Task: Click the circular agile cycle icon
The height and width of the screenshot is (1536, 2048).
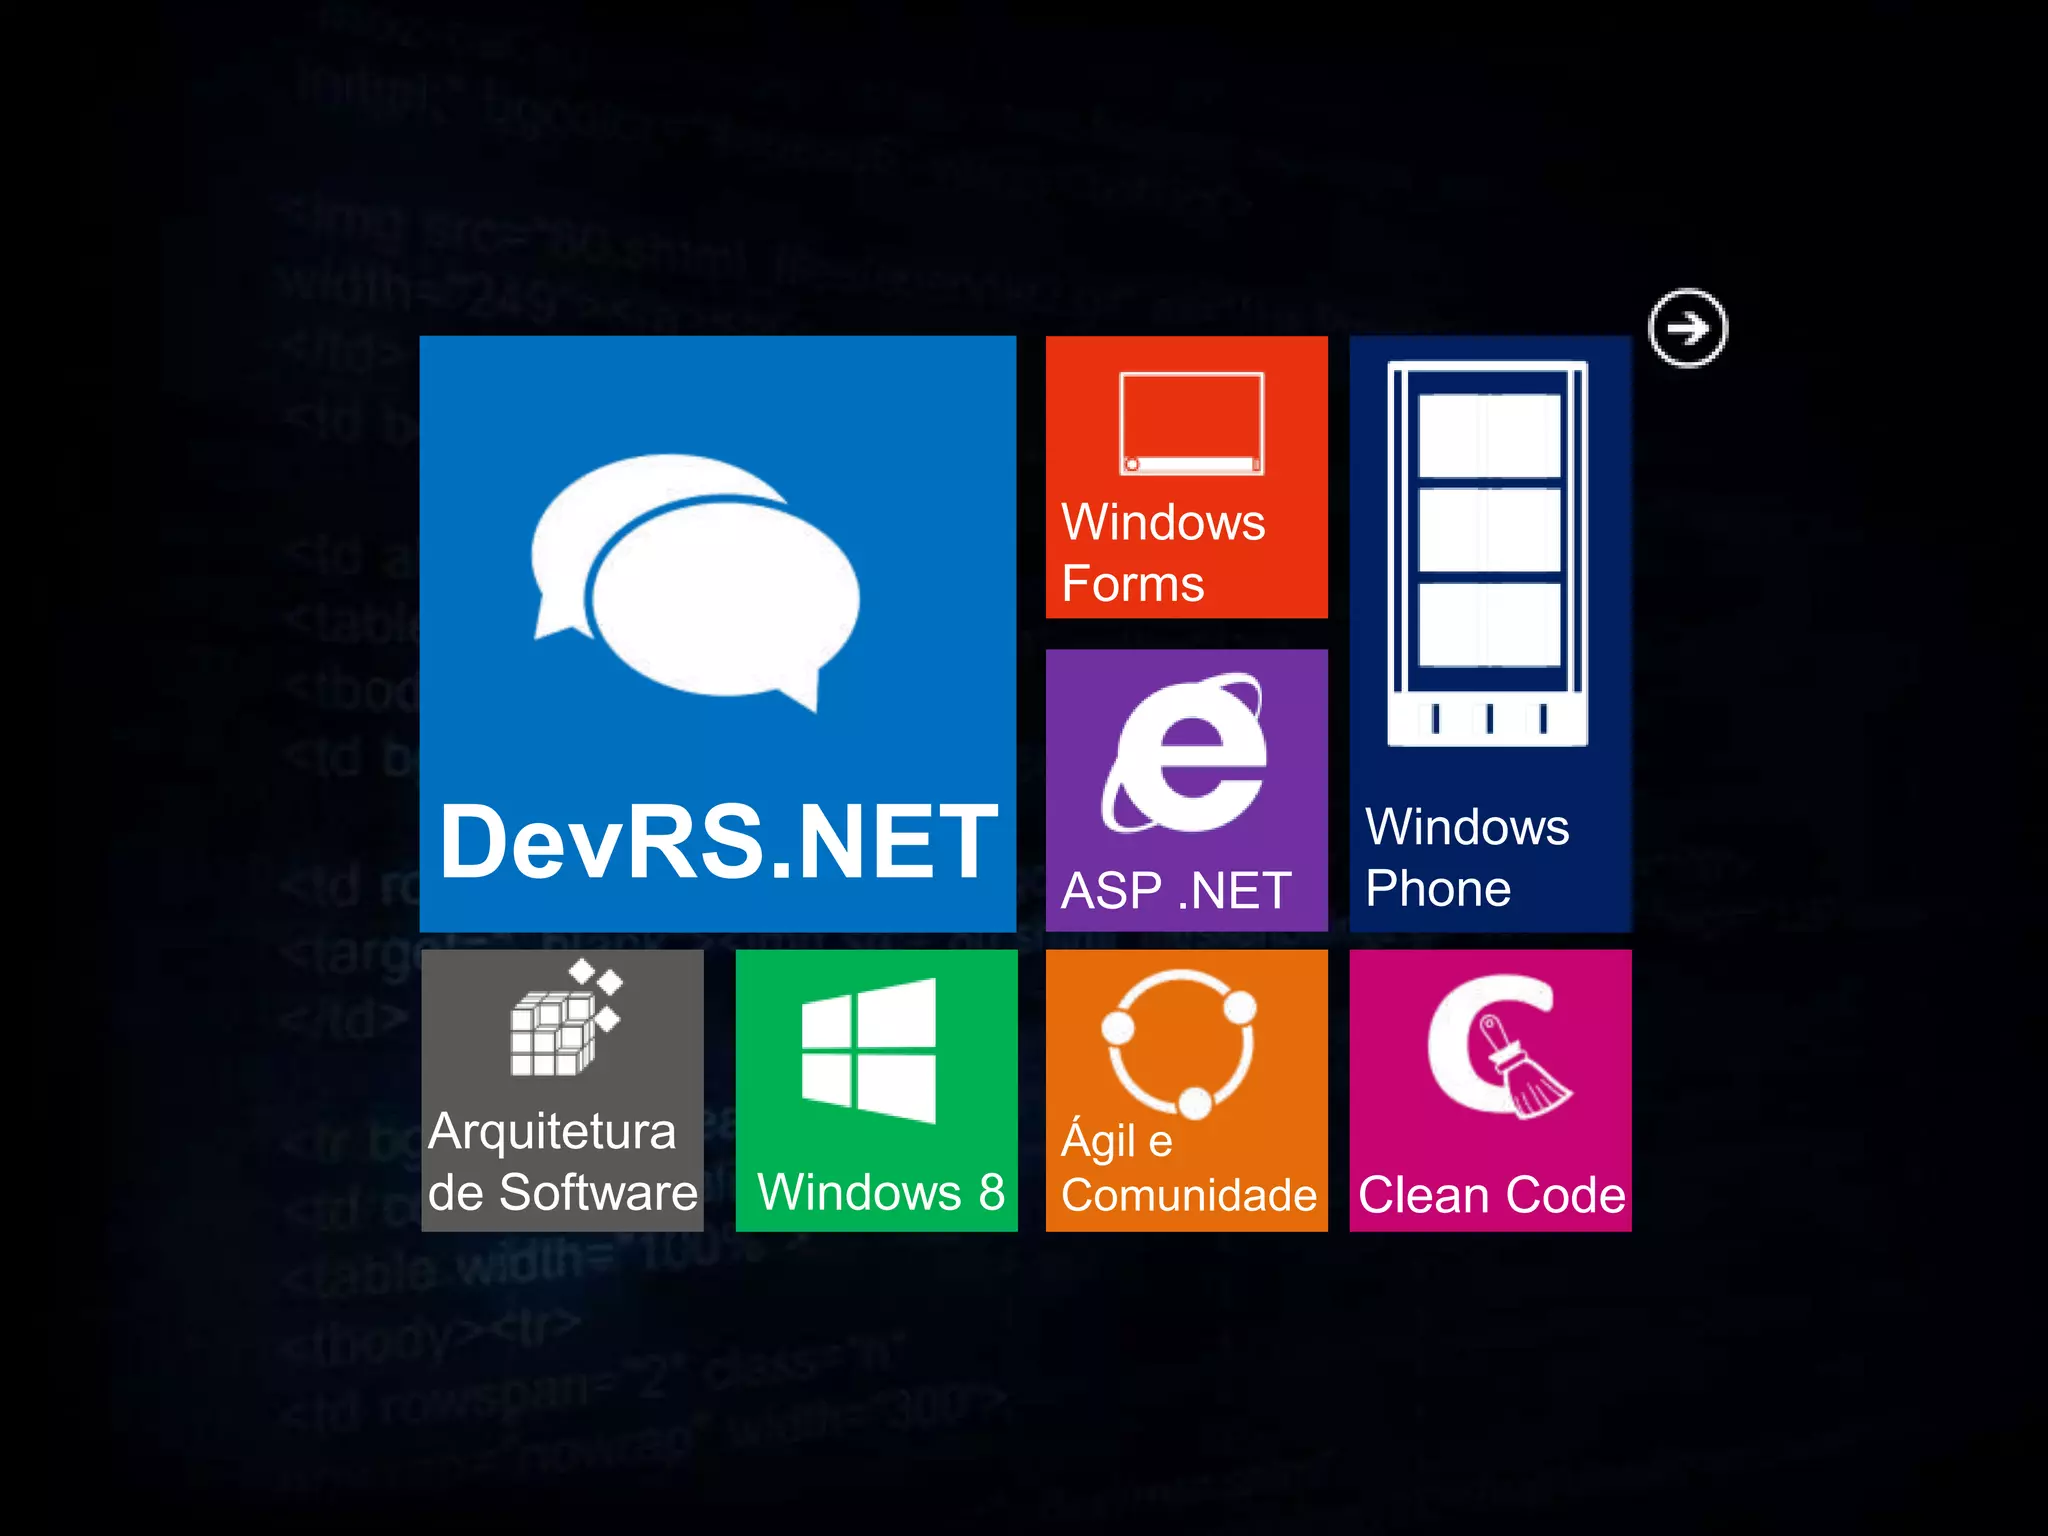Action: click(1180, 1043)
